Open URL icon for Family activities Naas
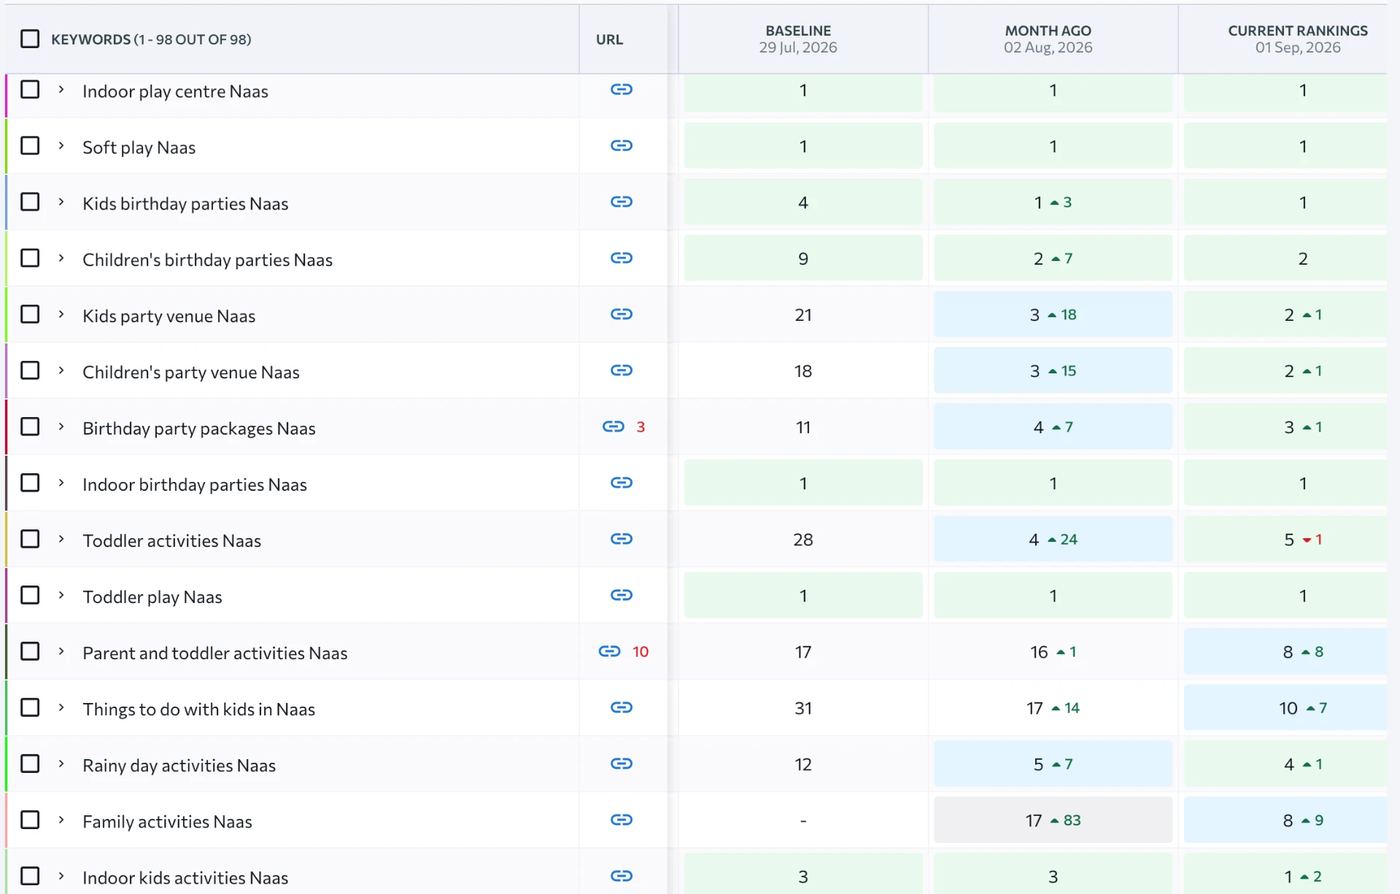This screenshot has height=894, width=1400. tap(621, 819)
